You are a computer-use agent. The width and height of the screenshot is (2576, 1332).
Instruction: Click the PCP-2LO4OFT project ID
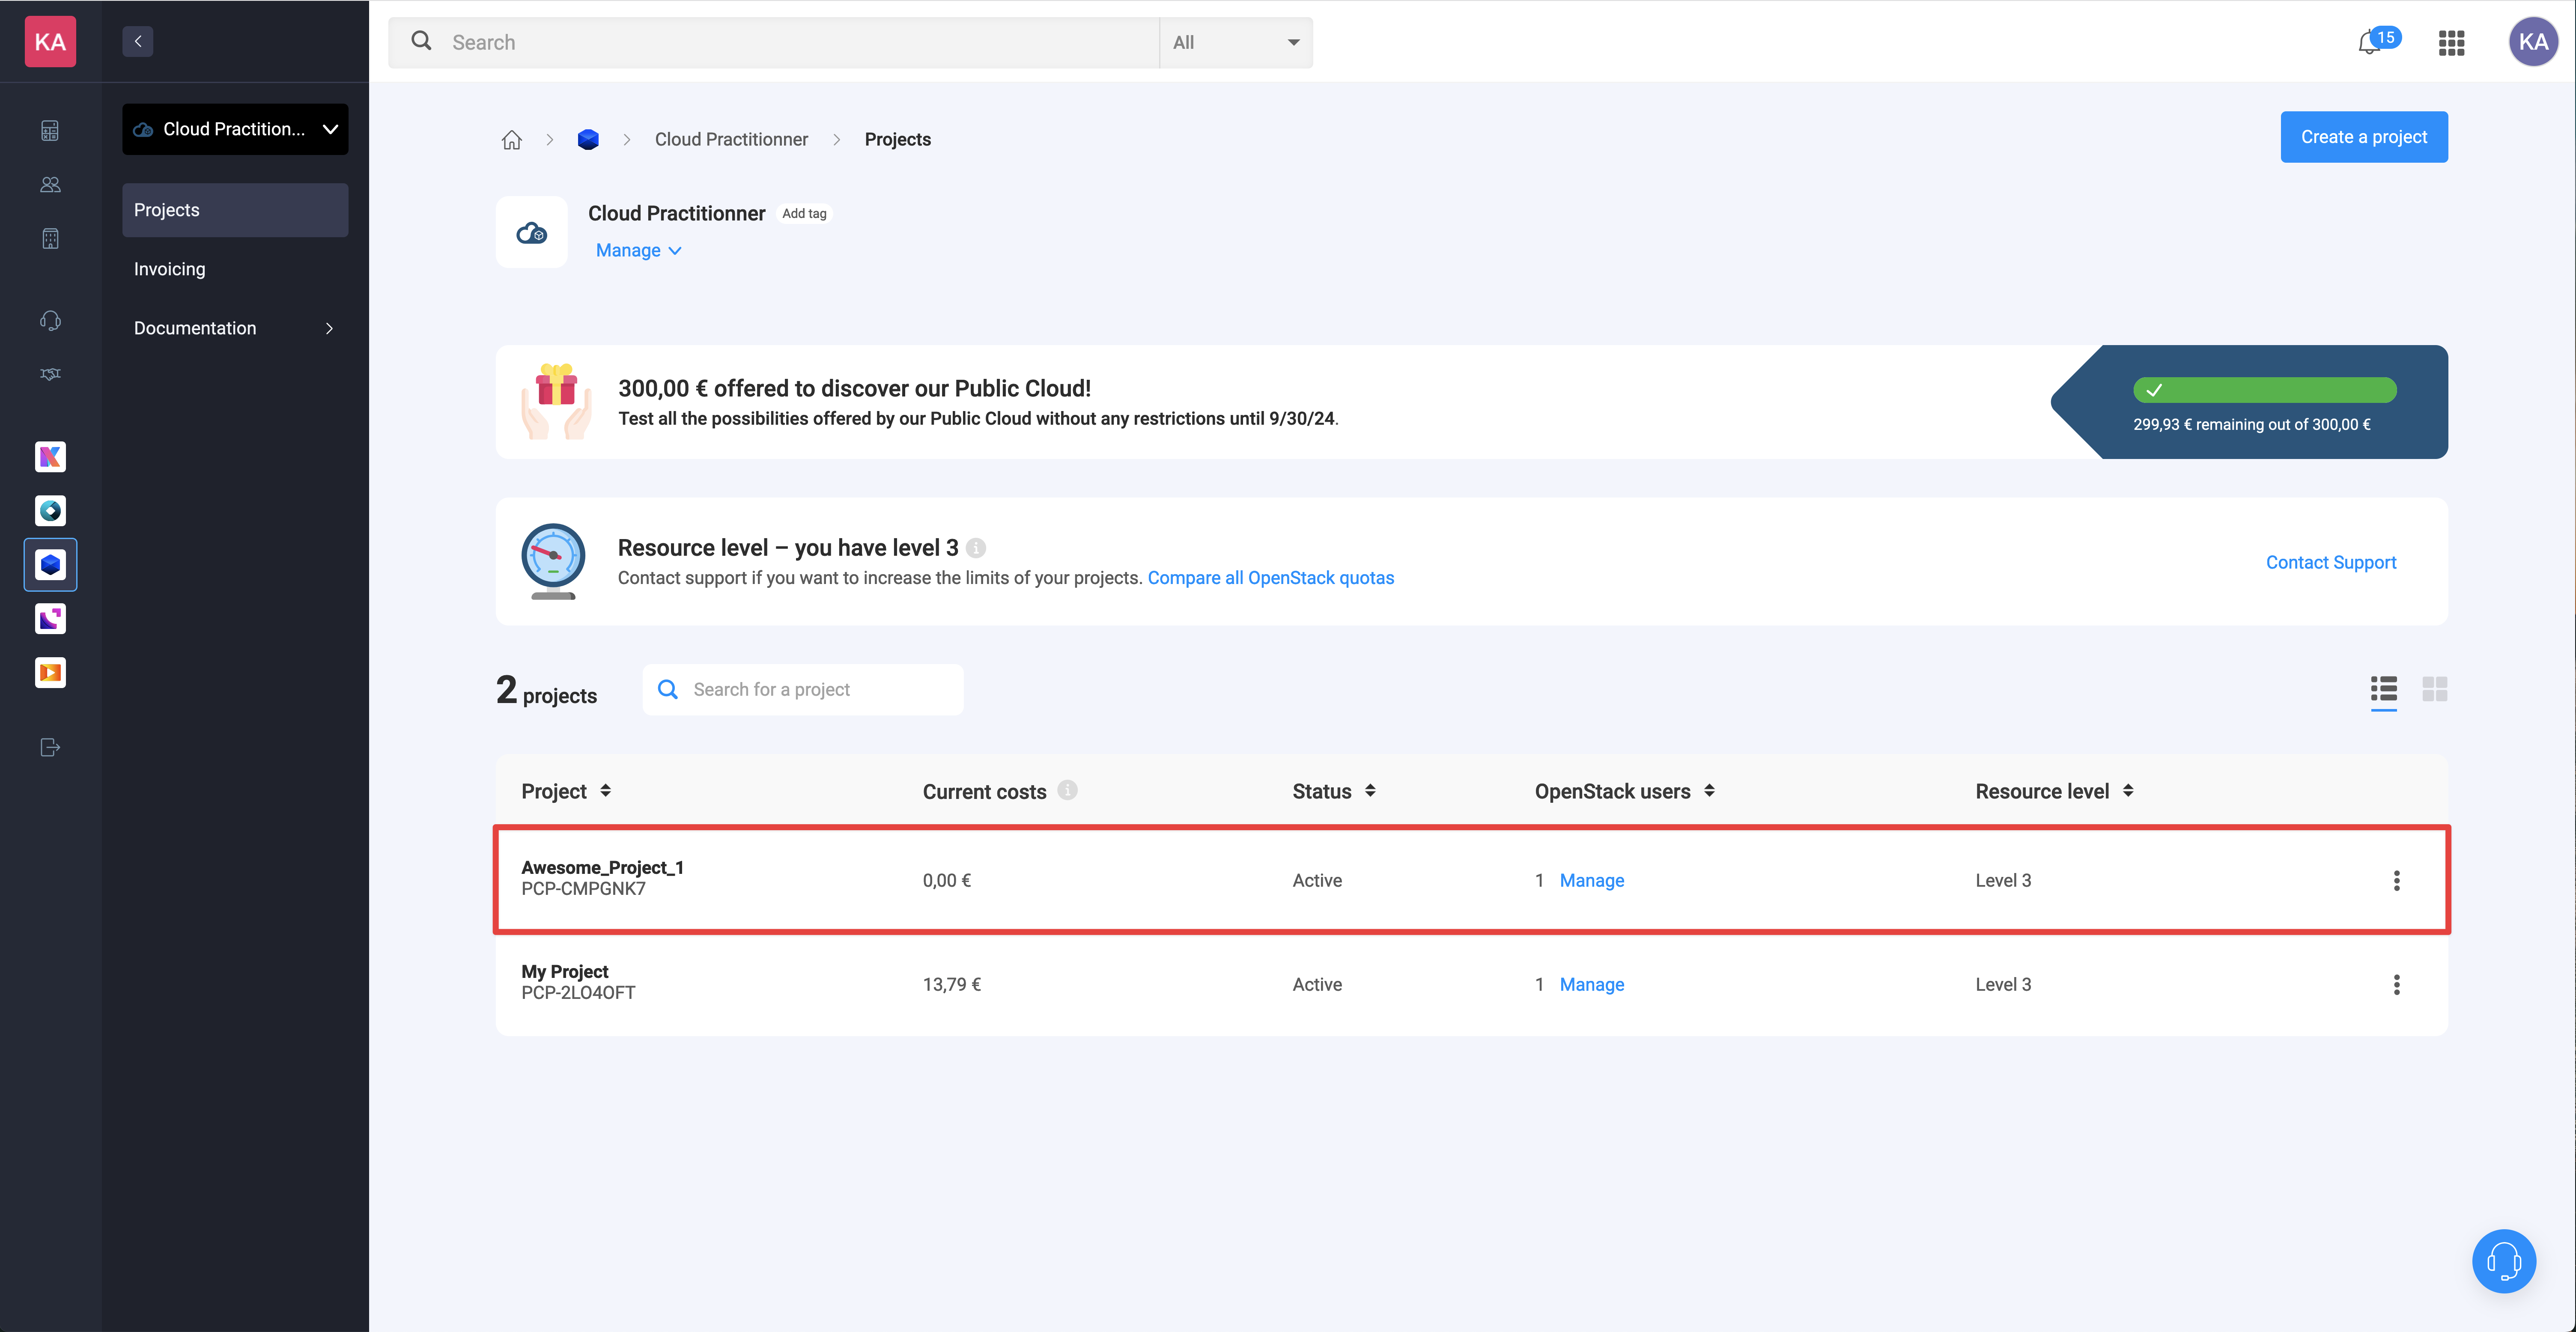[578, 992]
